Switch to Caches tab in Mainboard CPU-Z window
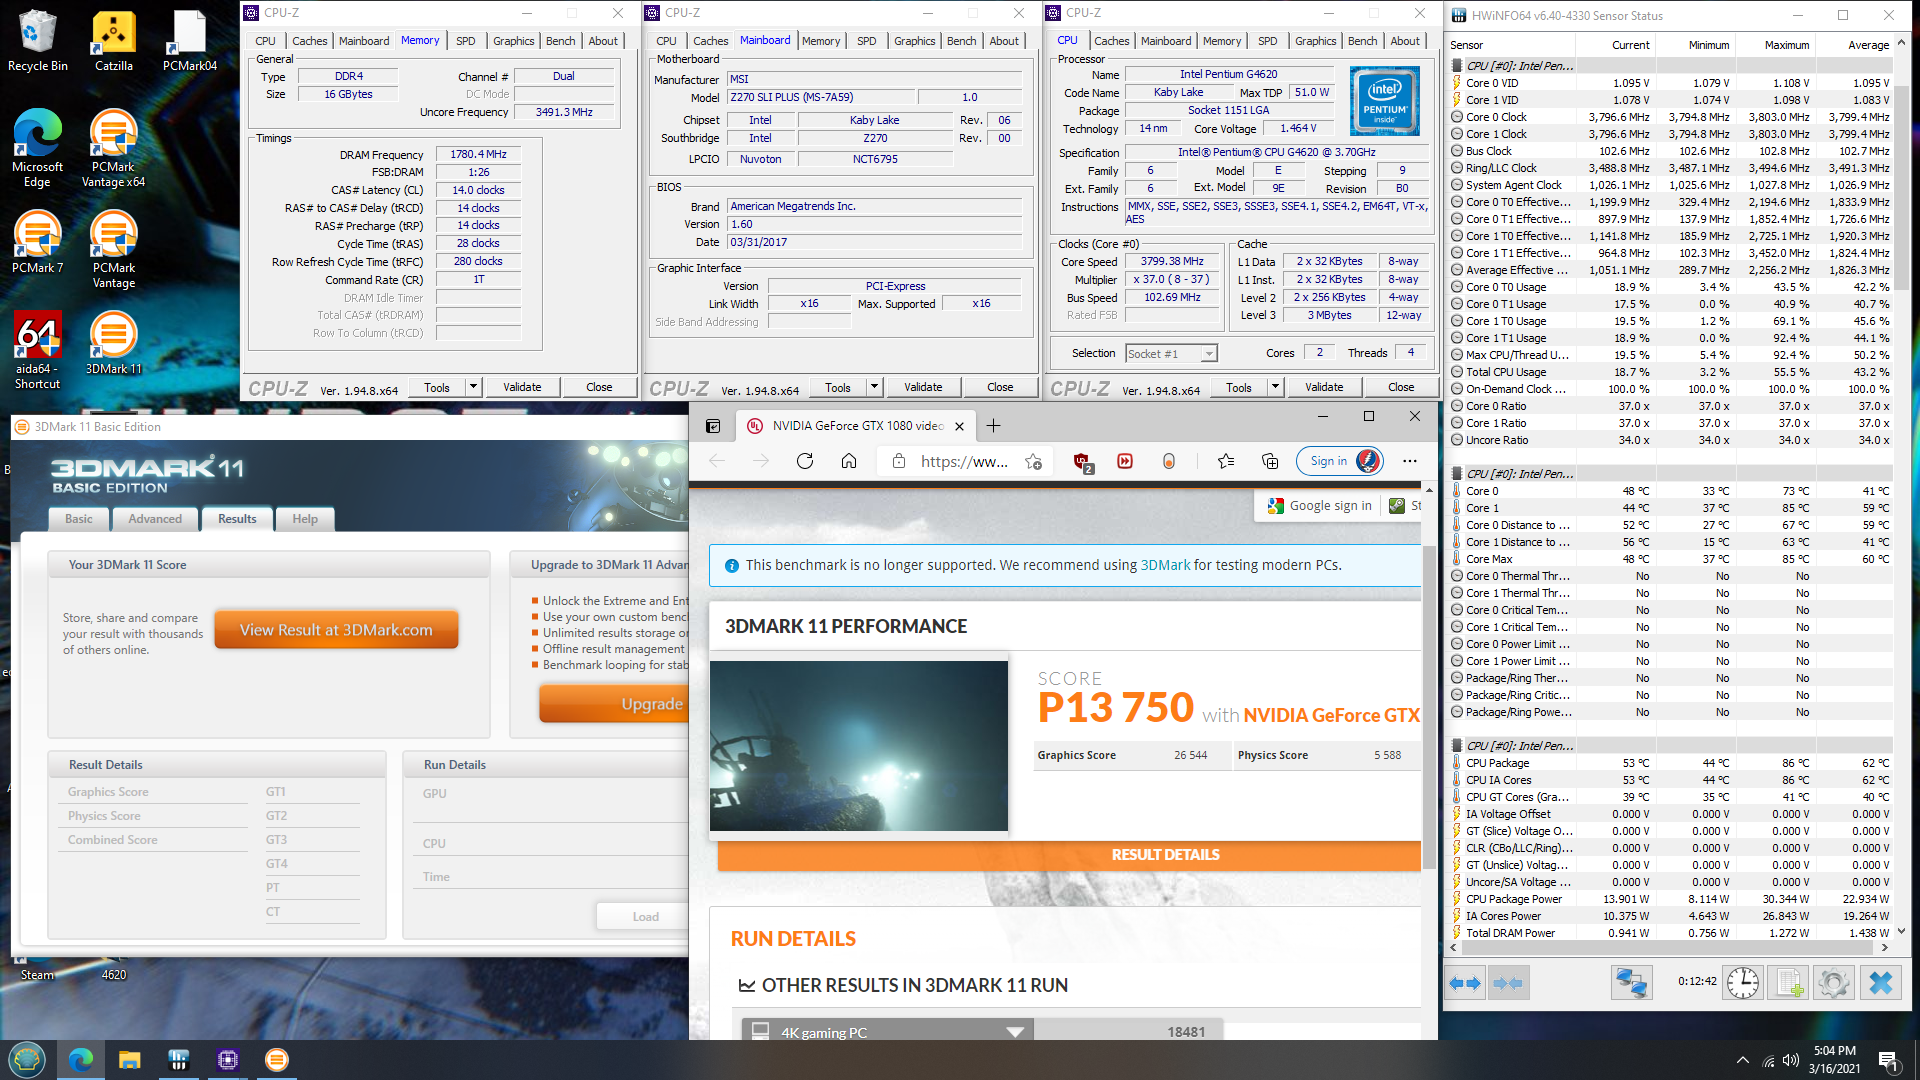Viewport: 1920px width, 1080px height. tap(710, 41)
